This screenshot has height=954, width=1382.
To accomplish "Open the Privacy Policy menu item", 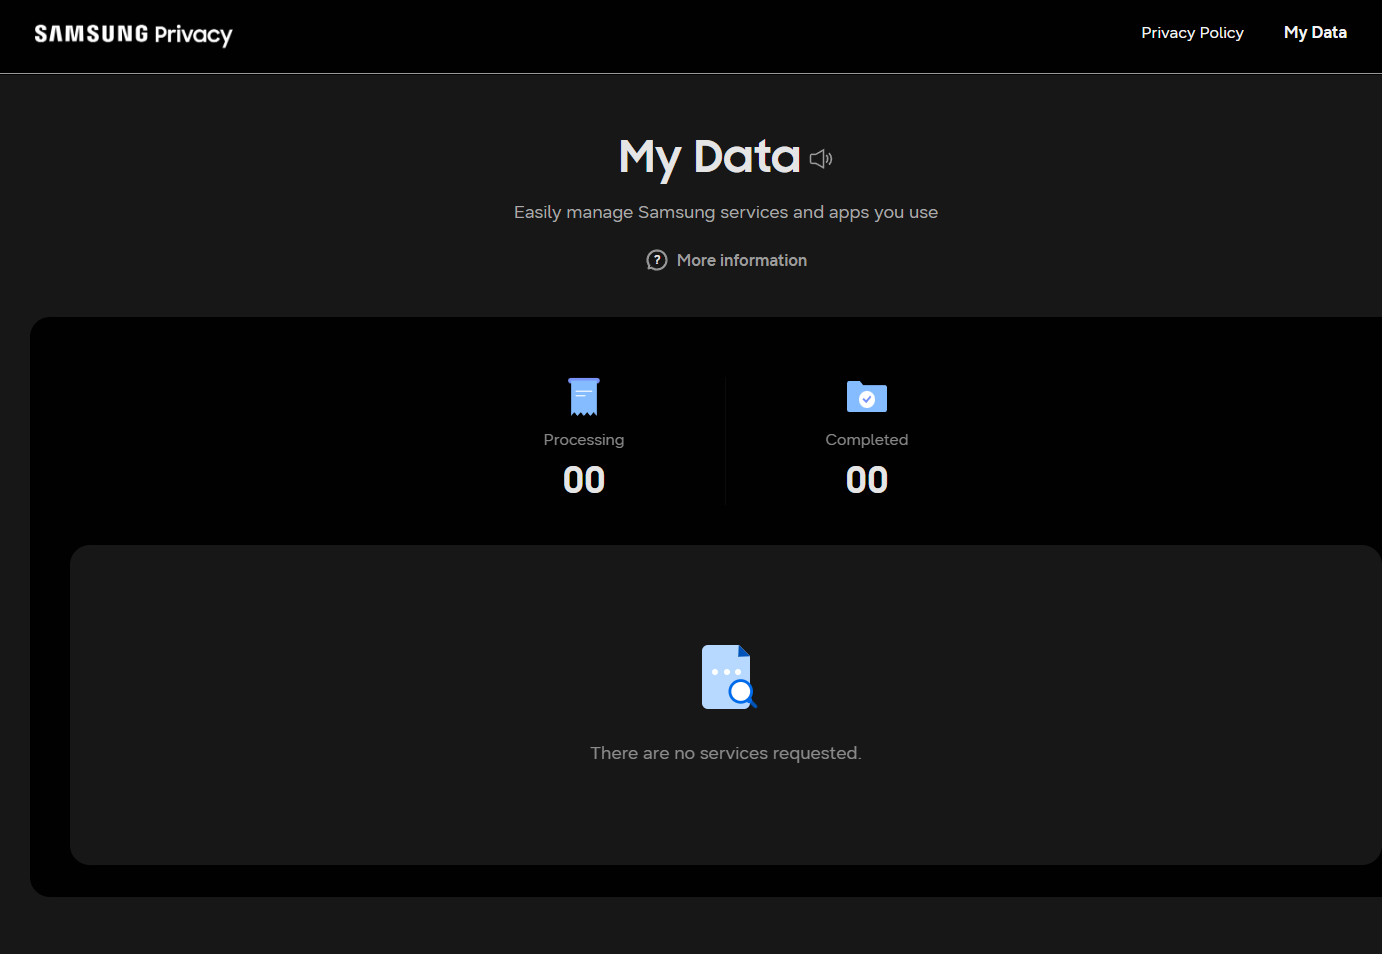I will coord(1192,33).
